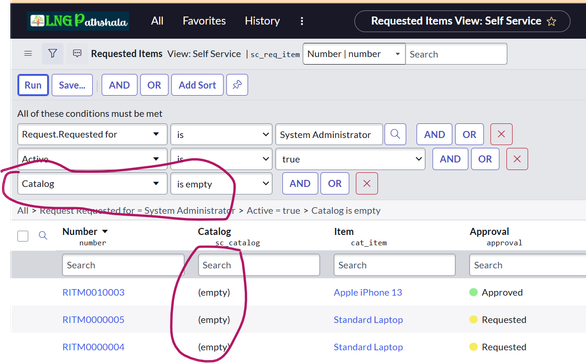The height and width of the screenshot is (364, 586).
Task: Open the operator dropdown in the Requested for row
Action: [x=222, y=134]
